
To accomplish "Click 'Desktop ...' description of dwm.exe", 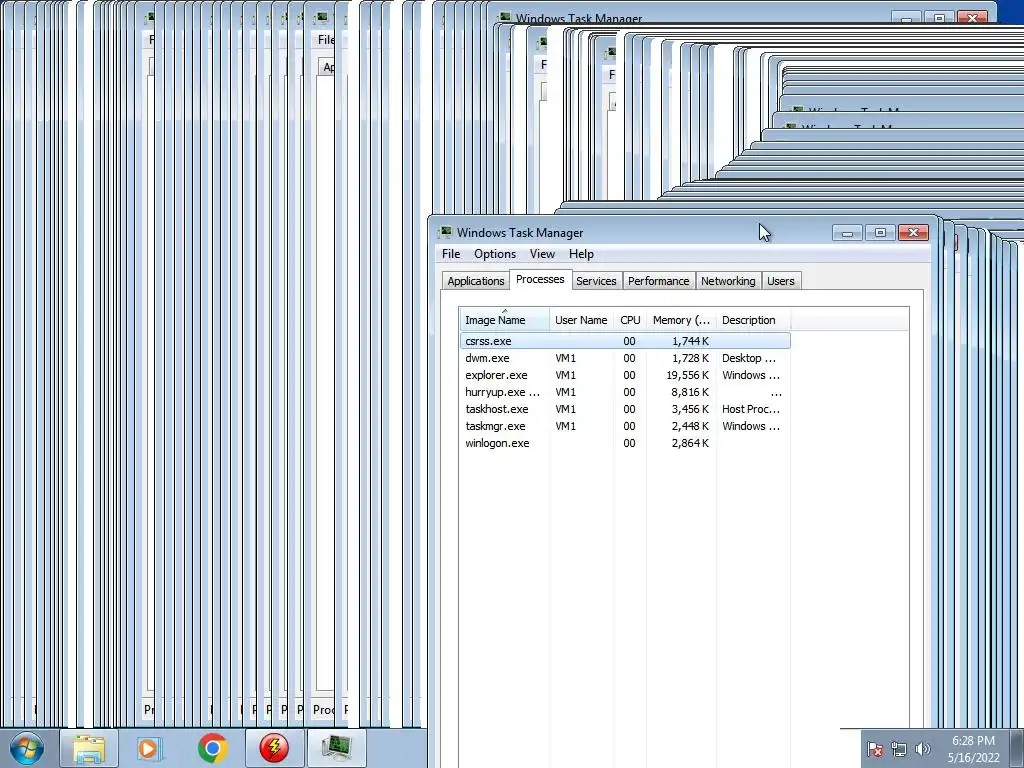I will (x=749, y=358).
